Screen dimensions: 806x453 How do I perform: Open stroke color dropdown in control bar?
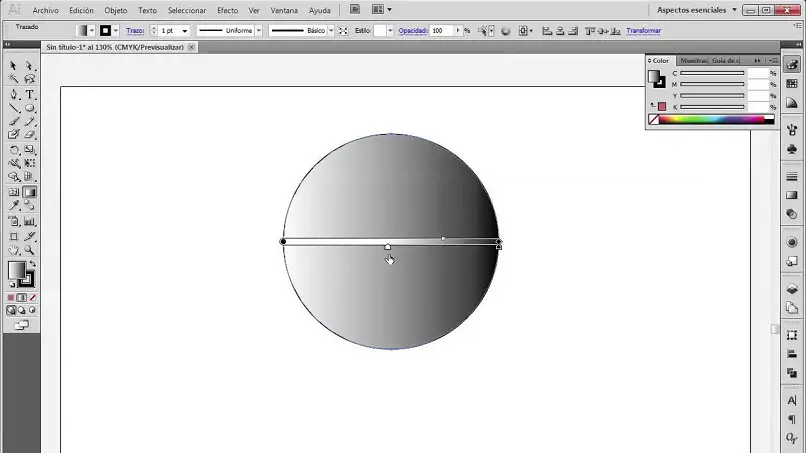(x=116, y=31)
